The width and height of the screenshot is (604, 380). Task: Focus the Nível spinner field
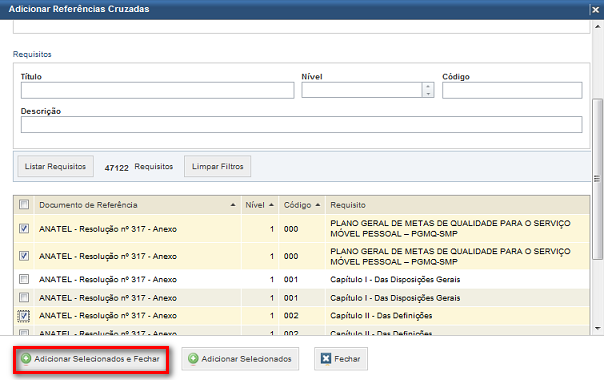coord(362,90)
